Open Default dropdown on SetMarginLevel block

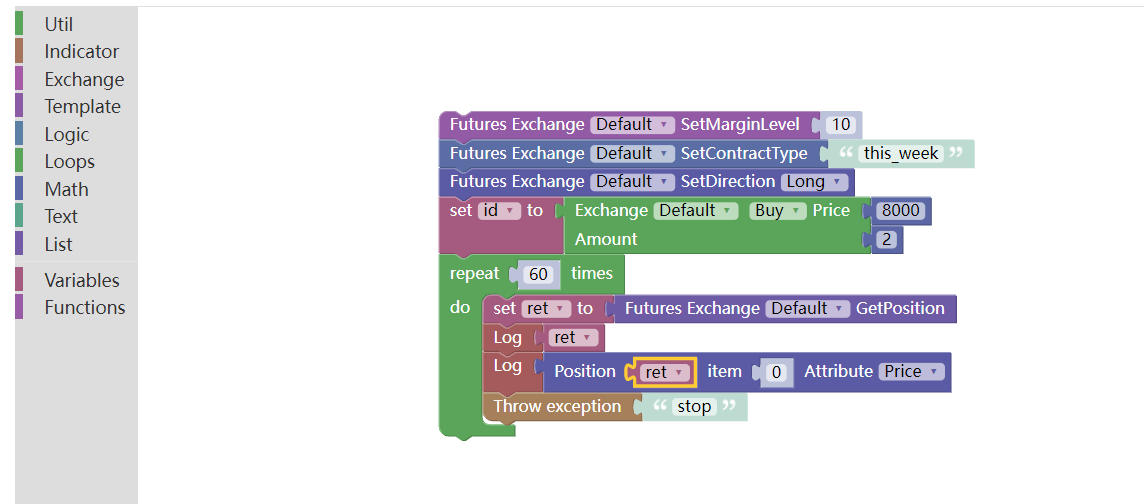point(632,125)
